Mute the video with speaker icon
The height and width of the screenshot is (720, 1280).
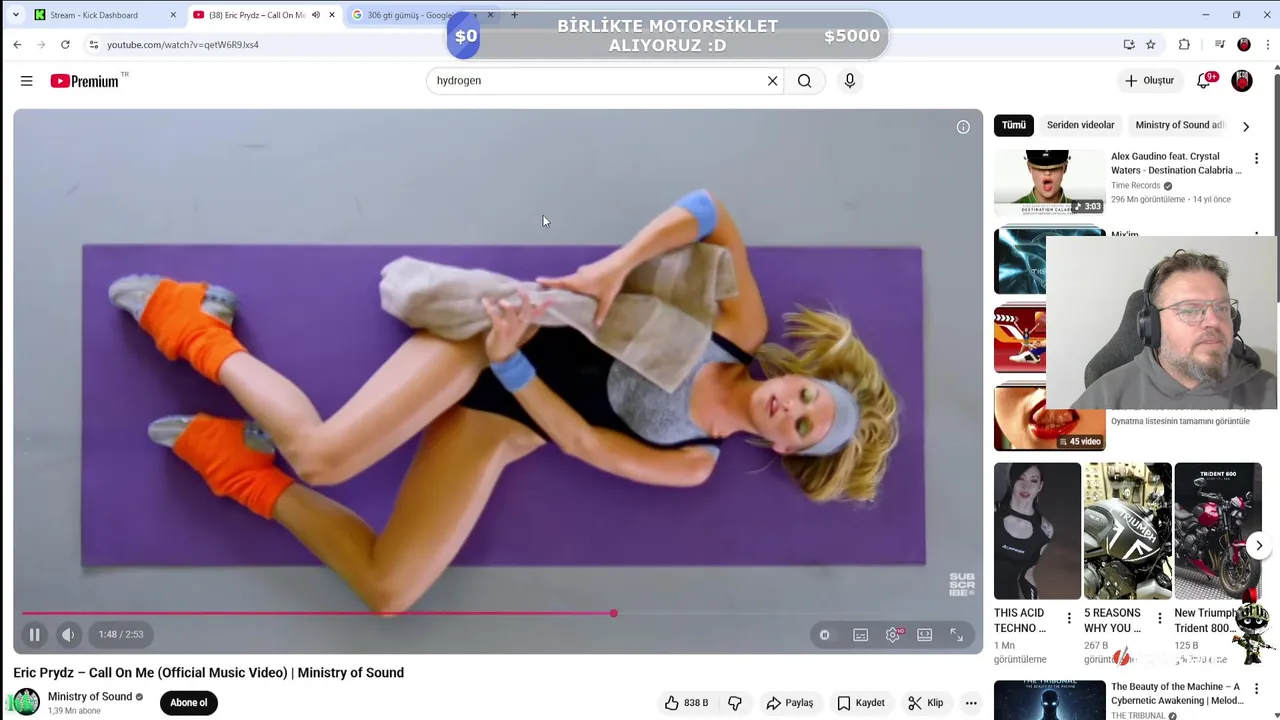68,634
